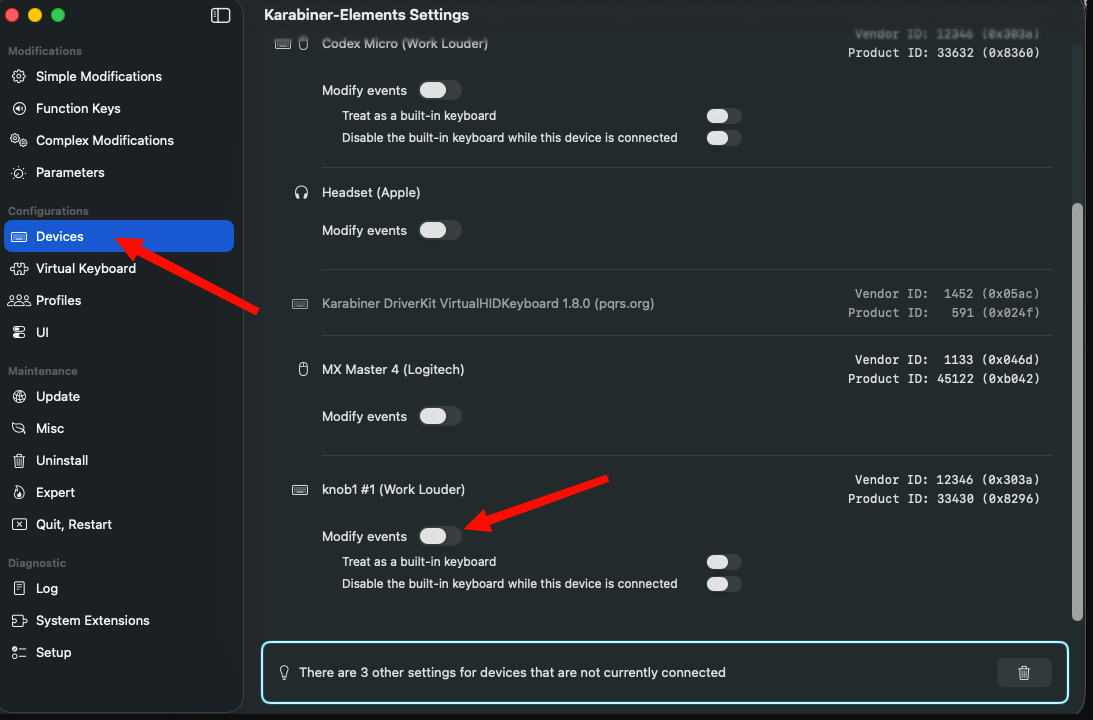This screenshot has height=720, width=1093.
Task: Click the Devices keyboard icon in sidebar
Action: [19, 237]
